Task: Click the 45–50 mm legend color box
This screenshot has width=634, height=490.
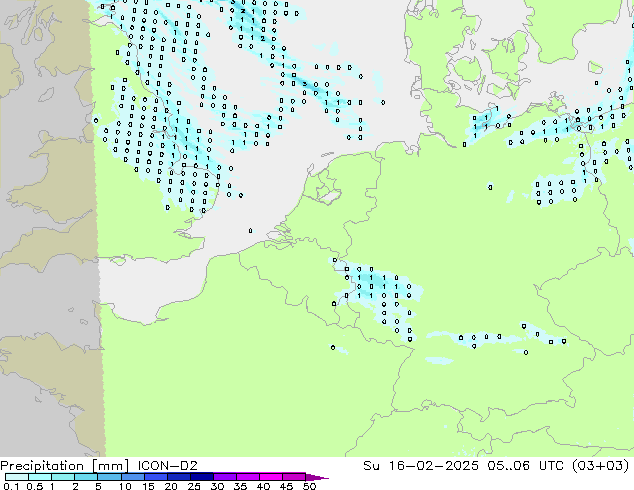Action: tap(294, 477)
